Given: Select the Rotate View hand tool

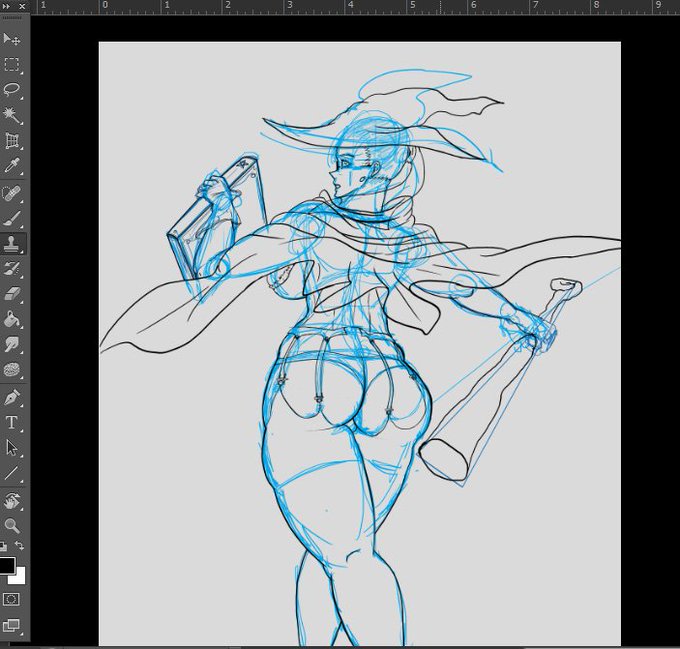Looking at the screenshot, I should (12, 501).
